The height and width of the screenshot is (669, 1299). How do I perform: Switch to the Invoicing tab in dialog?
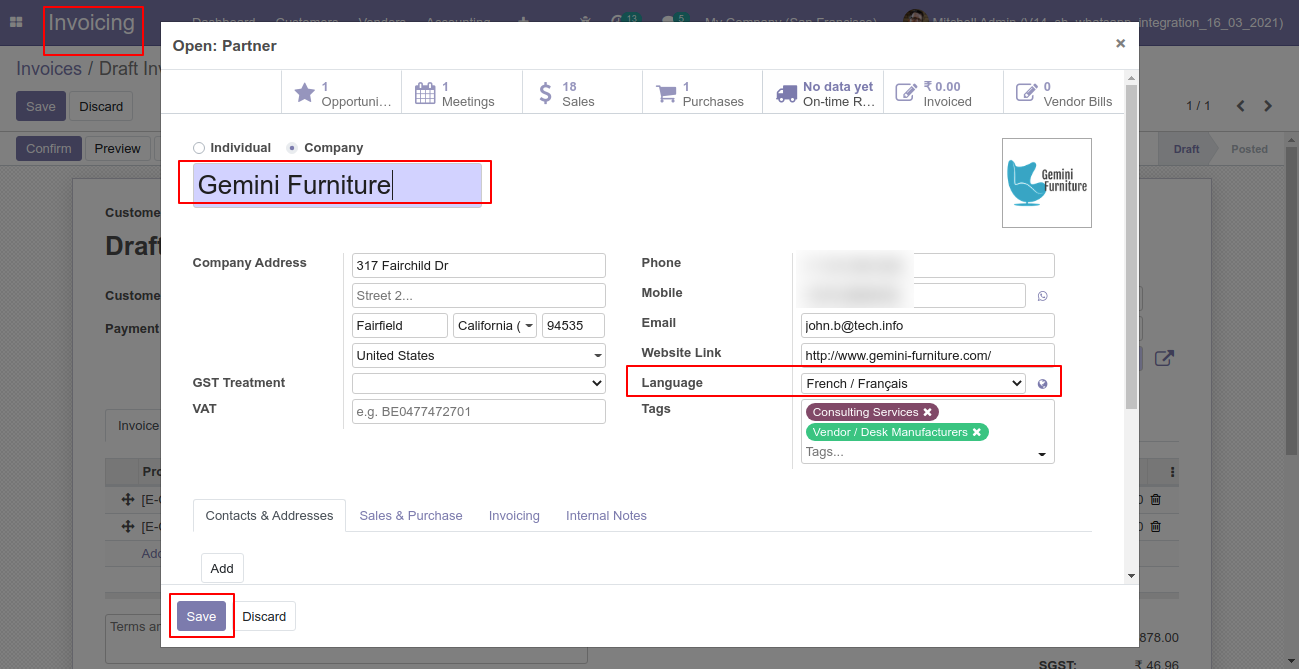pyautogui.click(x=514, y=516)
